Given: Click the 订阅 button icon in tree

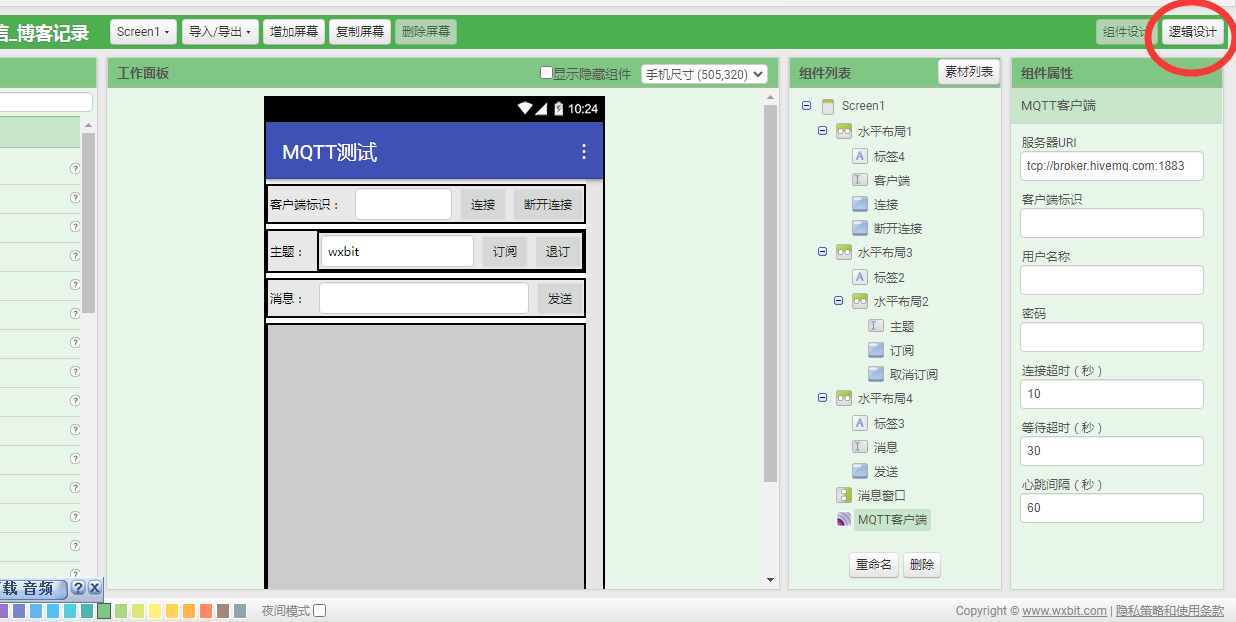Looking at the screenshot, I should click(876, 350).
